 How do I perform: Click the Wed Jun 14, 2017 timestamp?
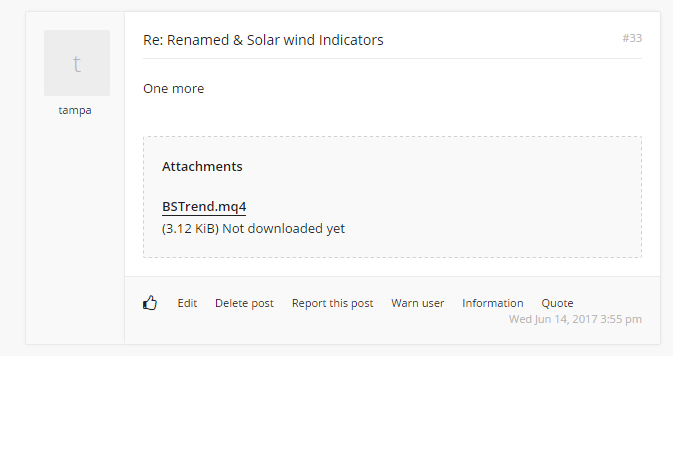(575, 319)
